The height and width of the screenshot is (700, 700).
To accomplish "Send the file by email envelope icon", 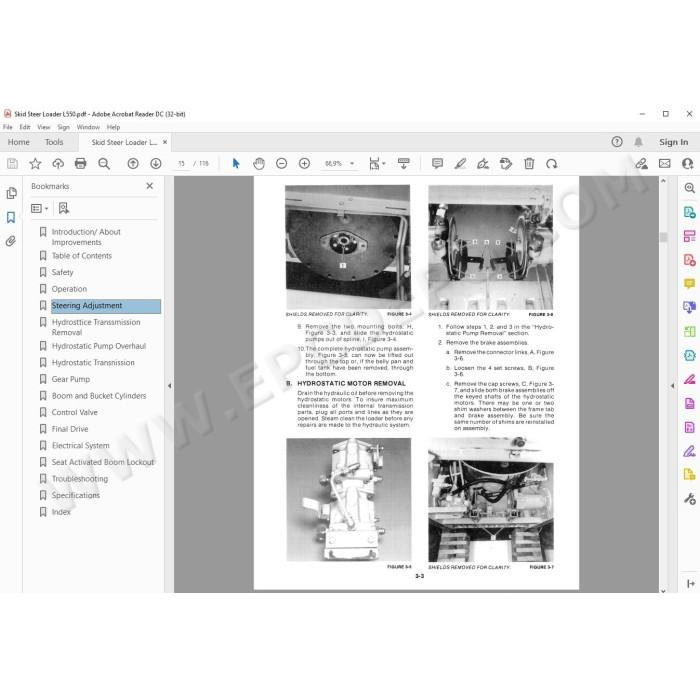I will point(665,164).
